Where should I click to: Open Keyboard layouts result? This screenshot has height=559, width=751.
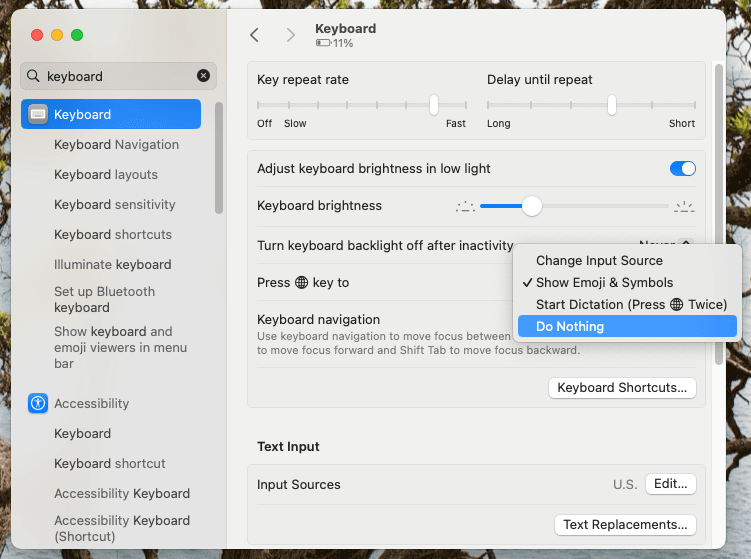tap(106, 174)
